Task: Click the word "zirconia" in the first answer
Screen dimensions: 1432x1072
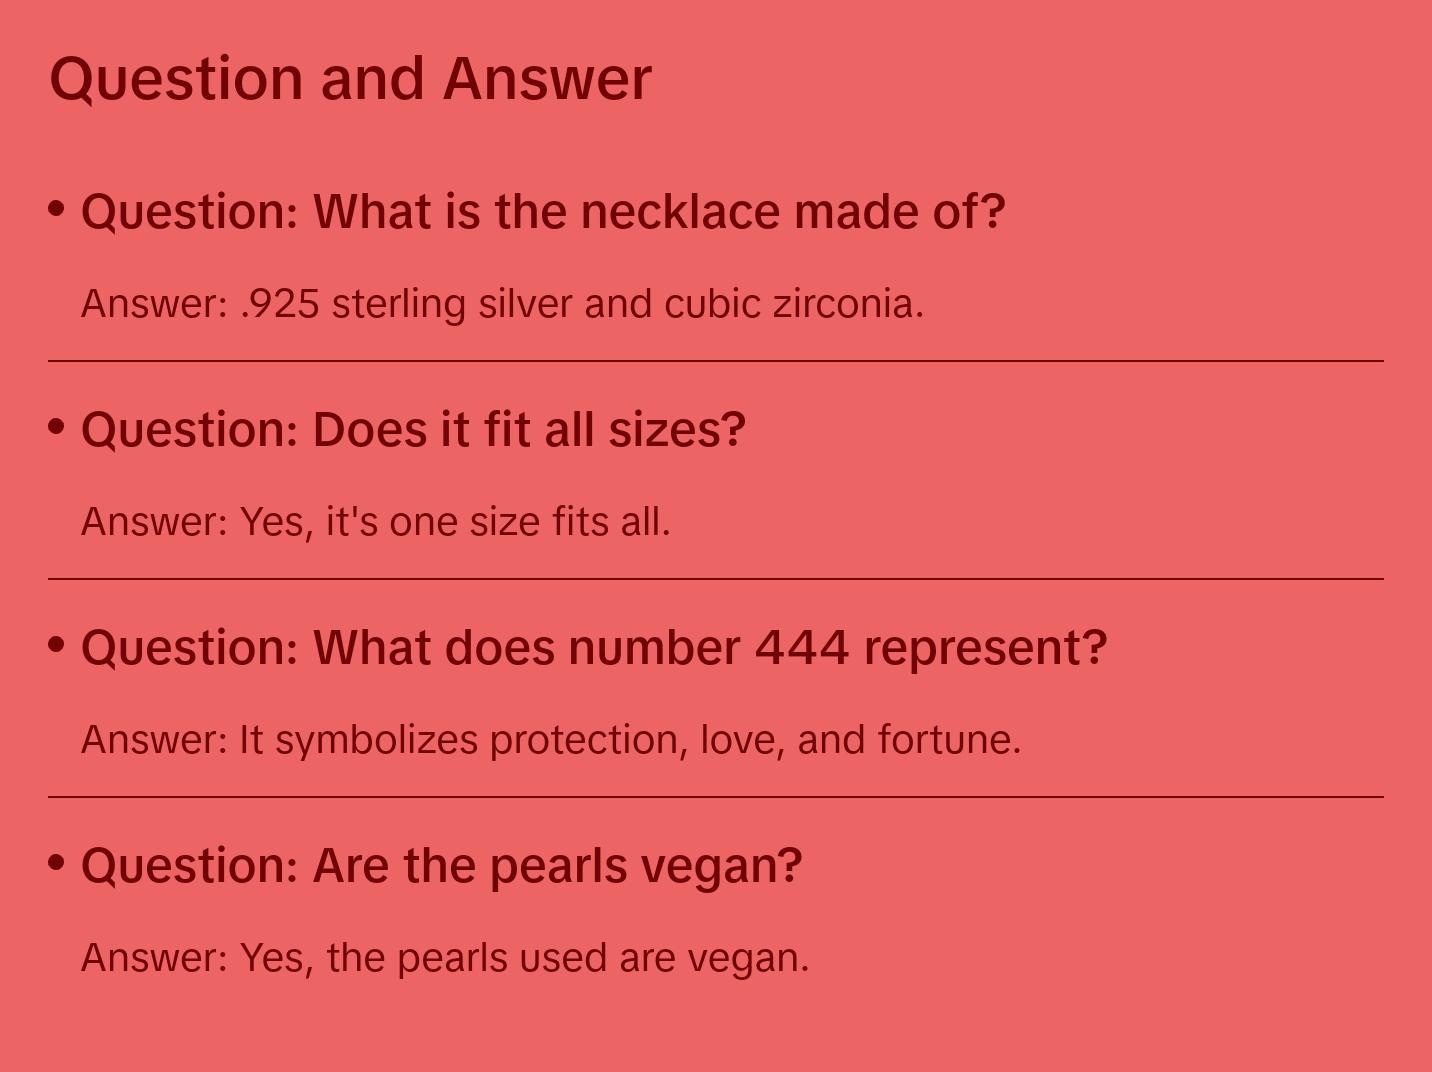Action: point(848,304)
